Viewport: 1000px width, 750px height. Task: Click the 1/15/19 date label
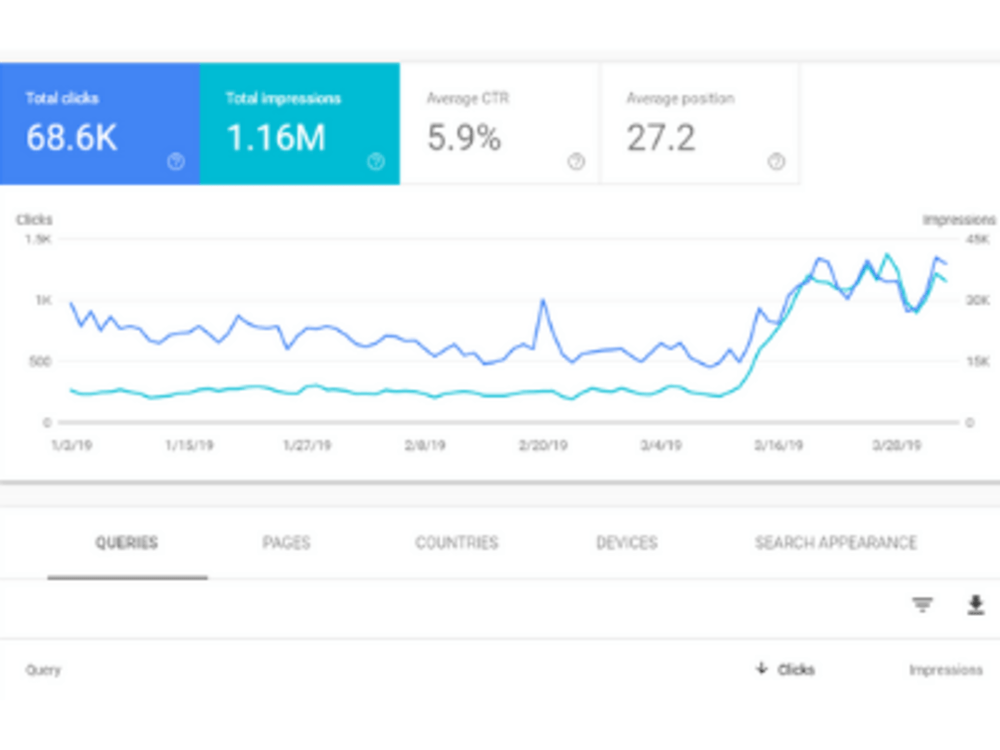(189, 445)
